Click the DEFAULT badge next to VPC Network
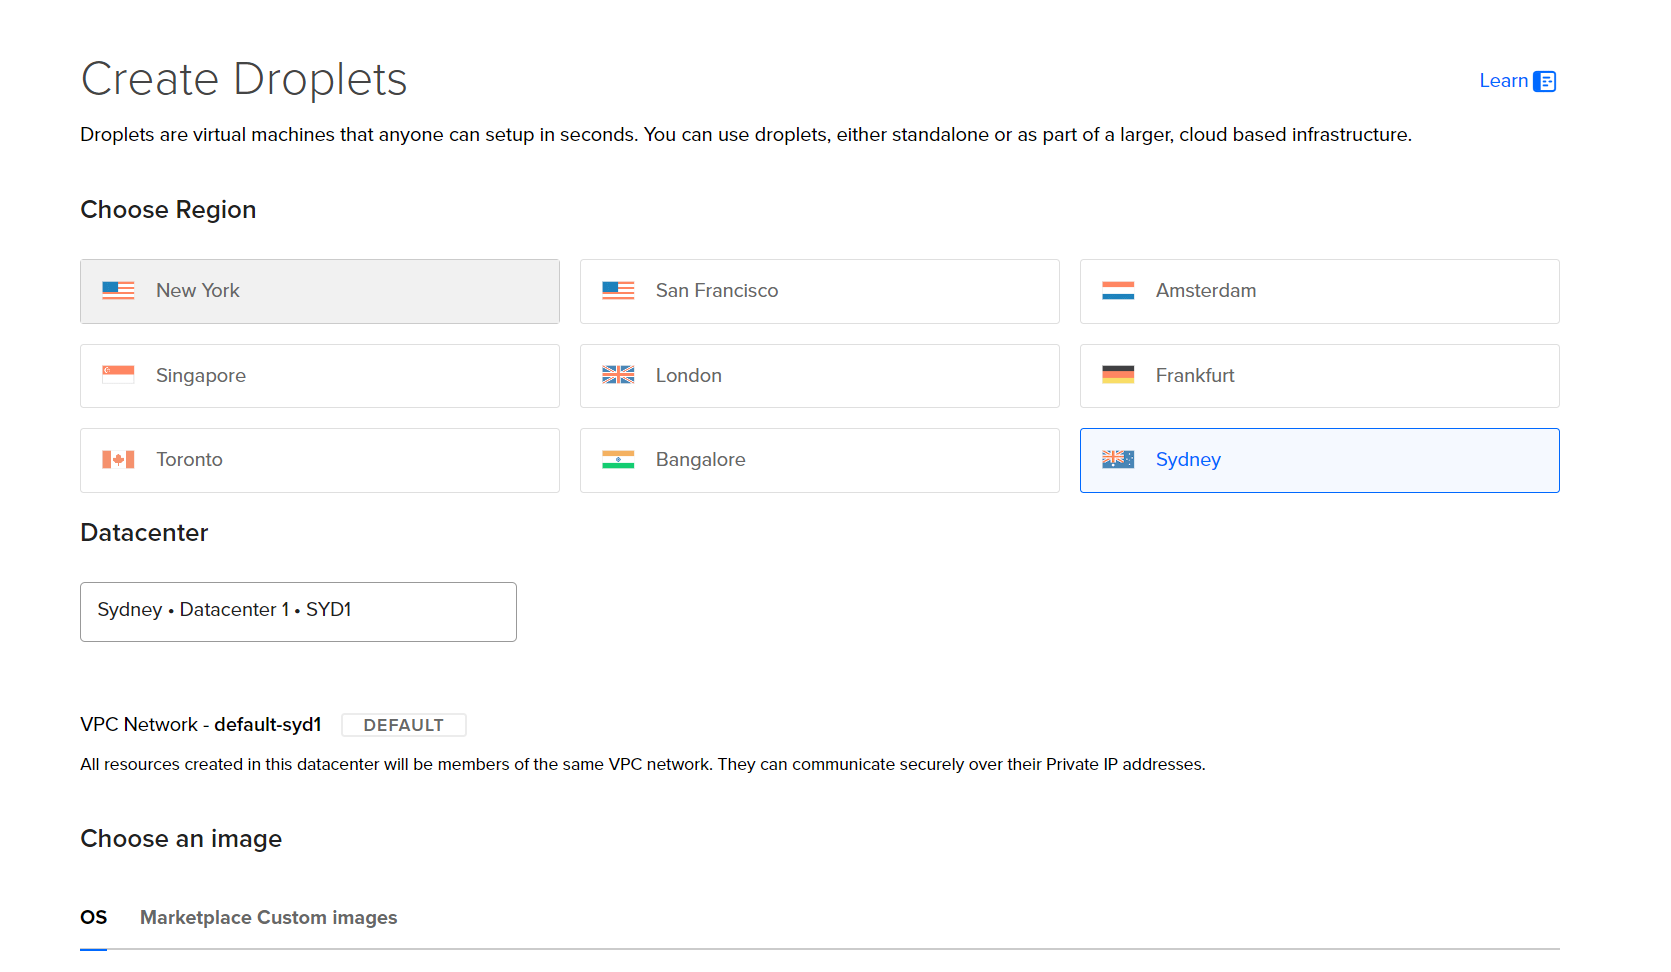 (403, 725)
